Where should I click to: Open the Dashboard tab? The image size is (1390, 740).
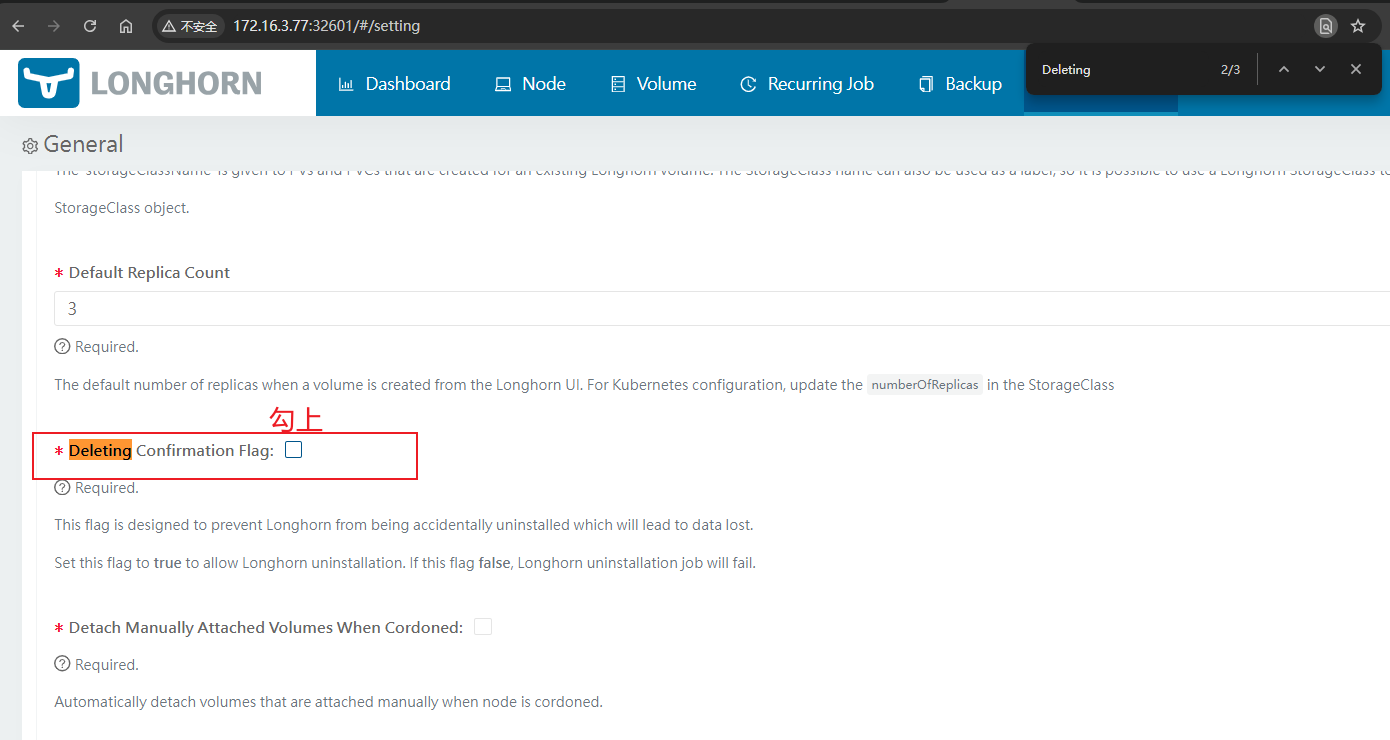tap(395, 84)
